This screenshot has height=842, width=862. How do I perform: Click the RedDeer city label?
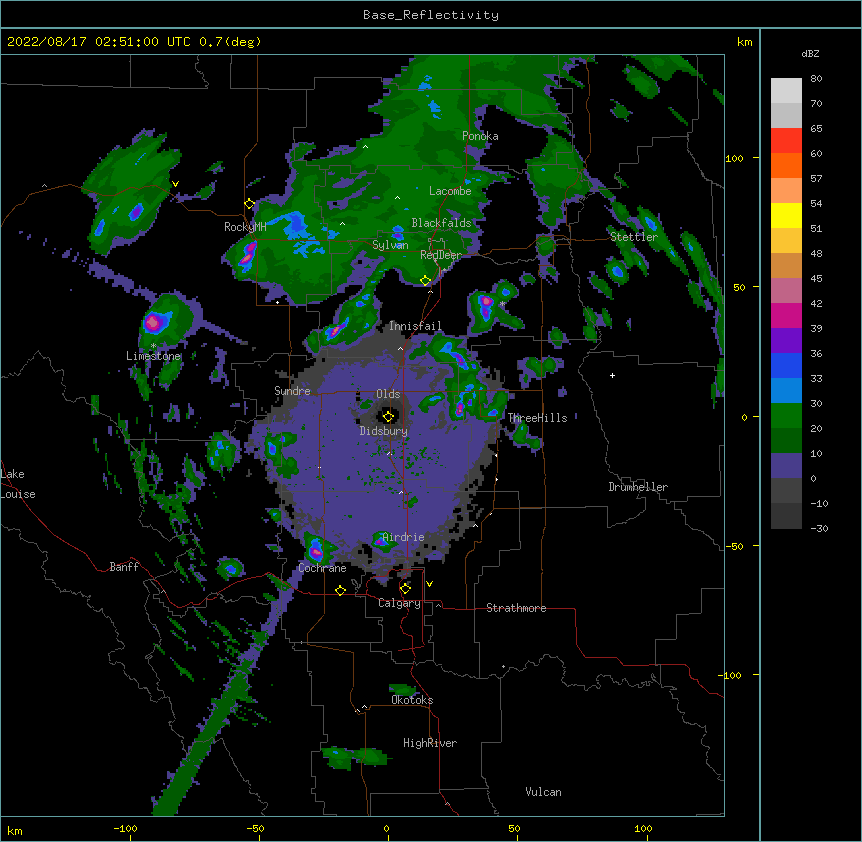coord(441,255)
